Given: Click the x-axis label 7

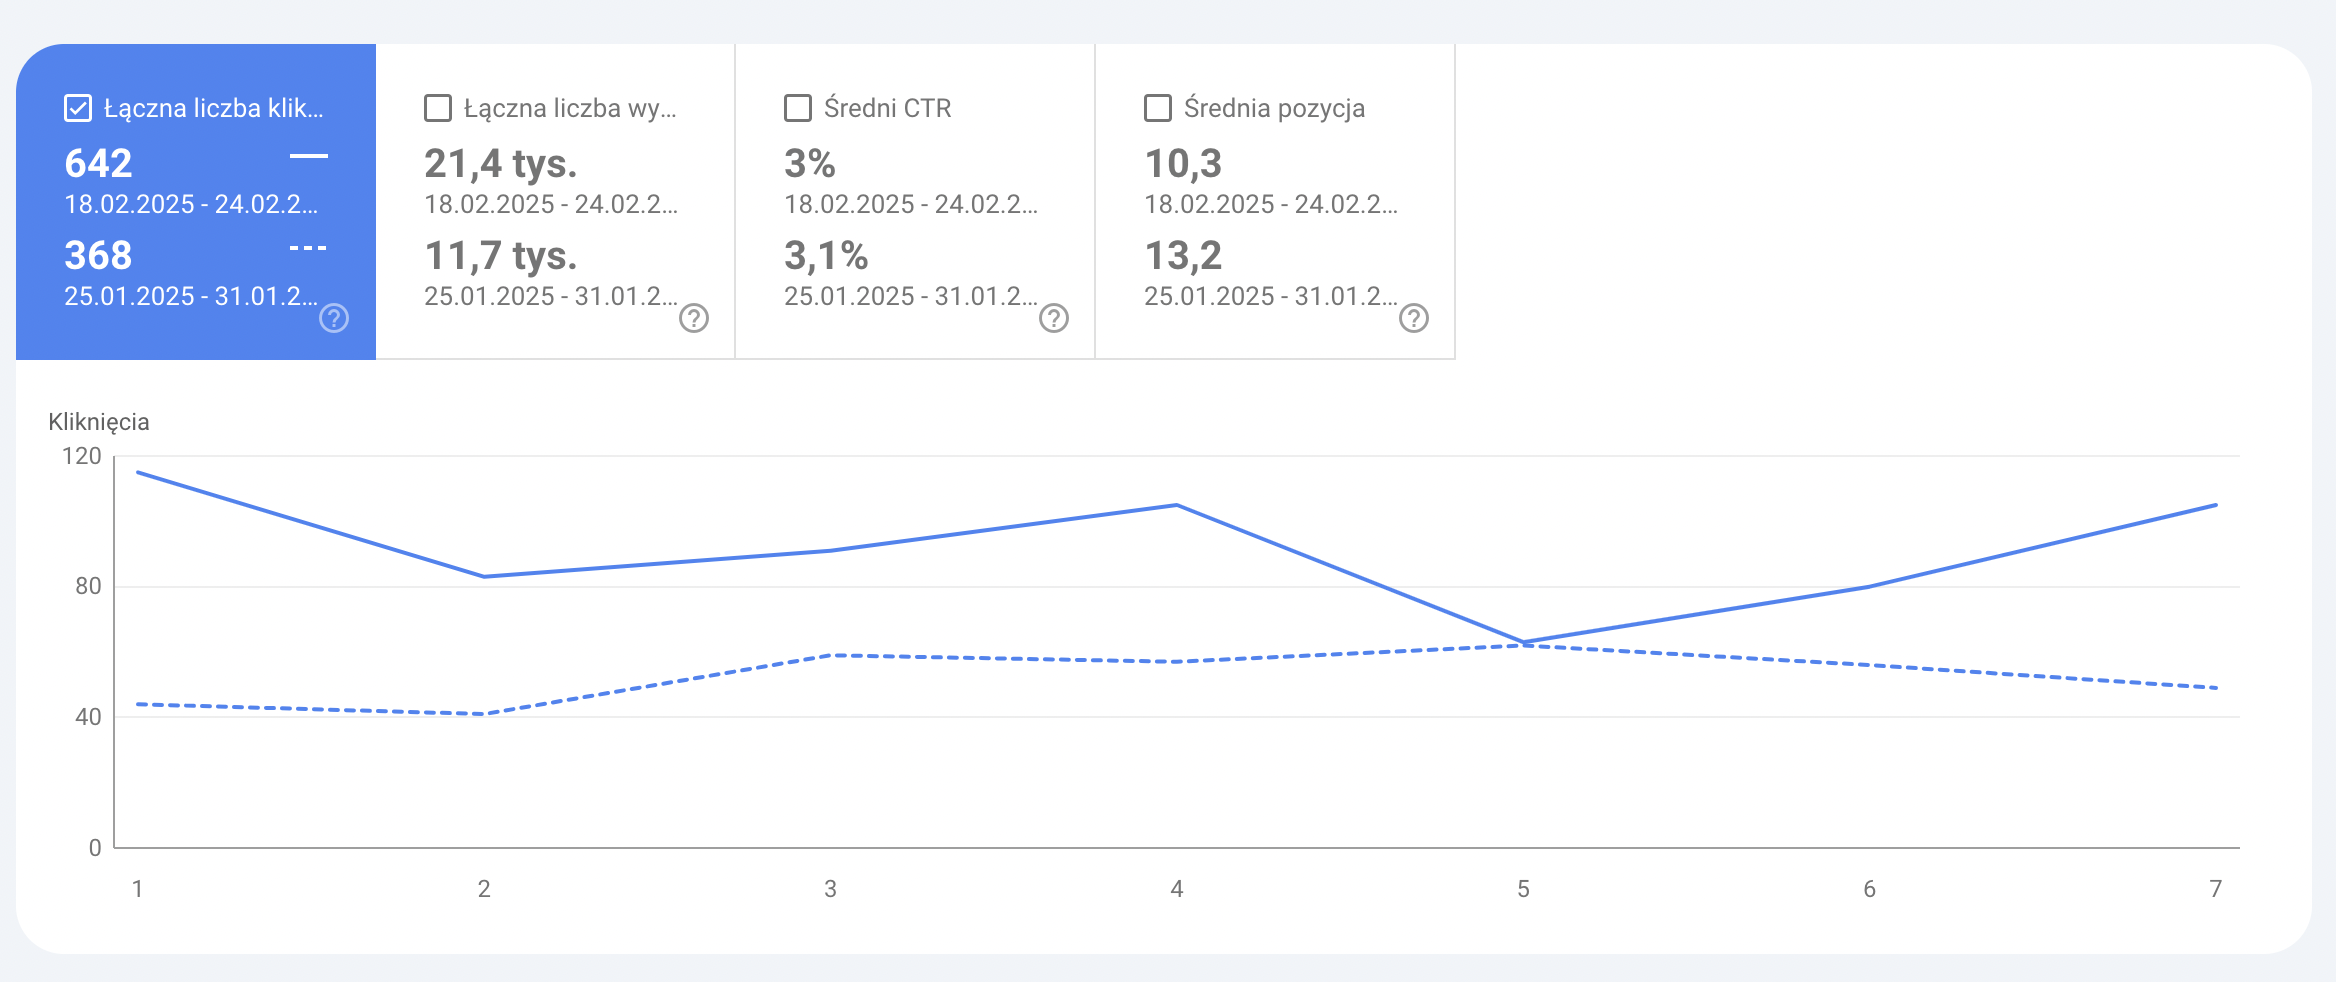Looking at the screenshot, I should click(2216, 889).
